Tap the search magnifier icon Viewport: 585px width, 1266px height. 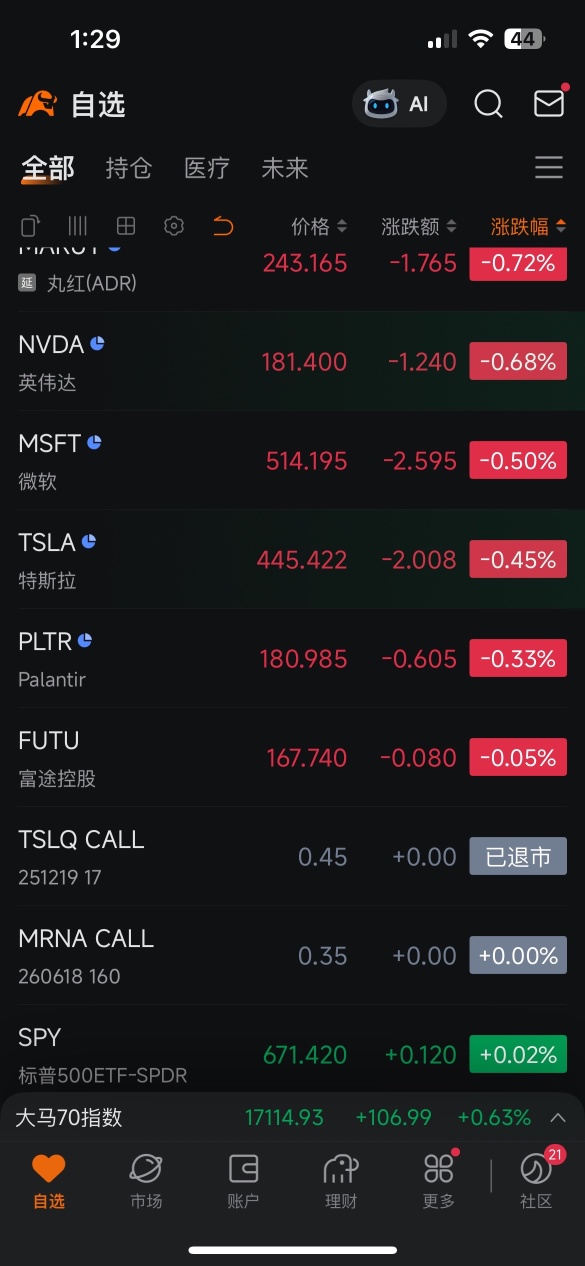coord(488,104)
